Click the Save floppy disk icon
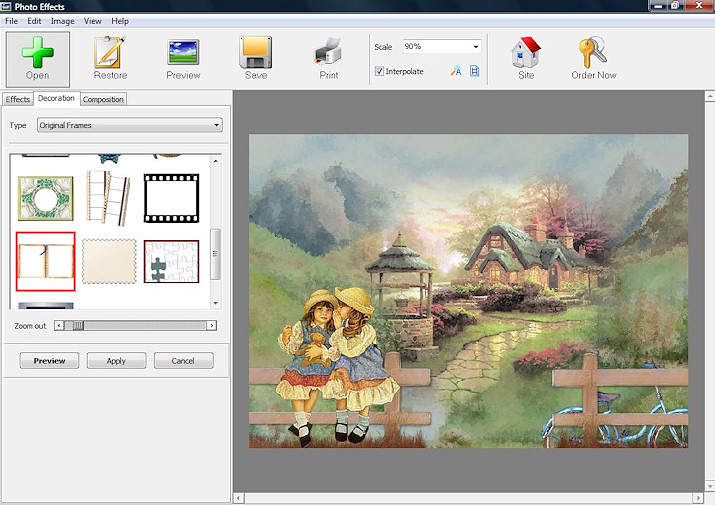 (x=255, y=51)
